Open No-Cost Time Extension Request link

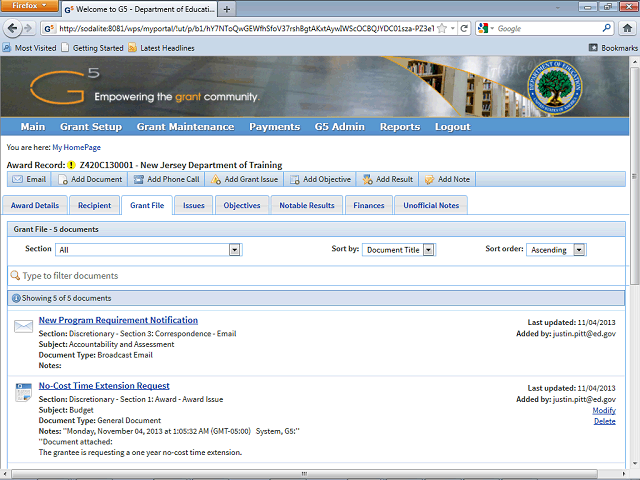pos(104,386)
